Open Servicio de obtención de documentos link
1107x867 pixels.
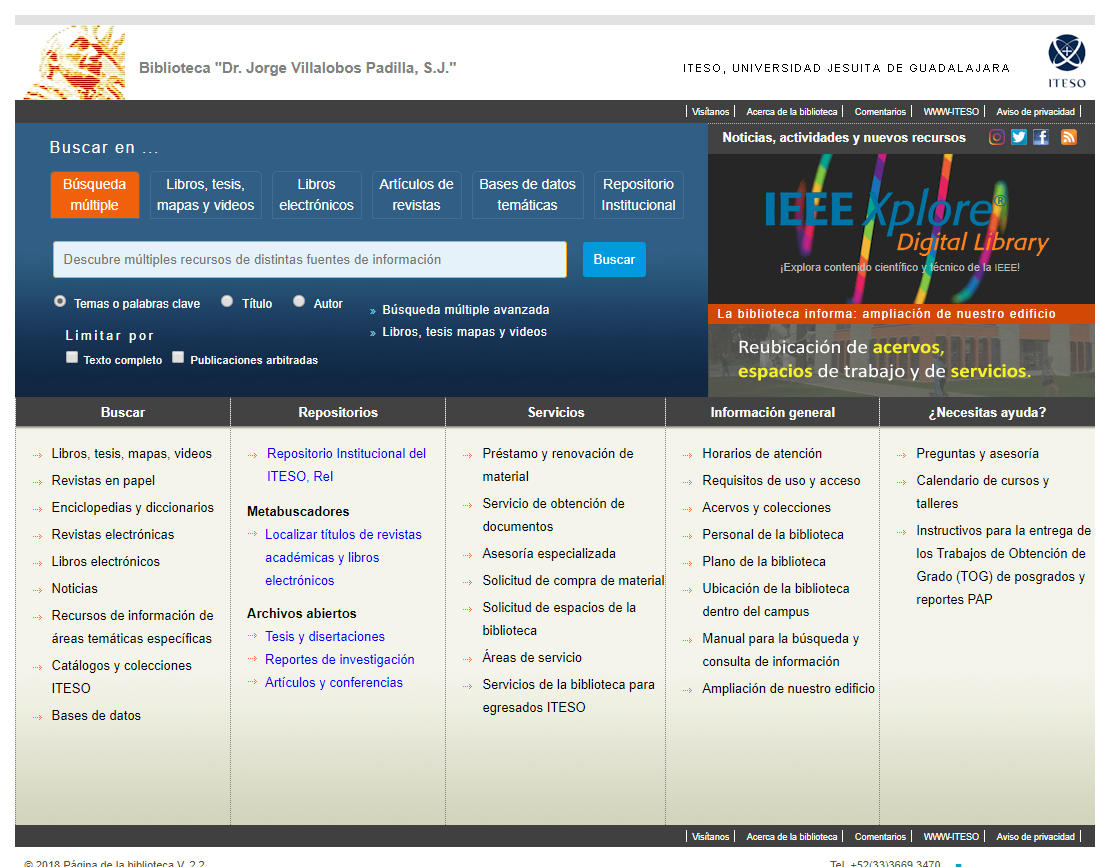554,515
